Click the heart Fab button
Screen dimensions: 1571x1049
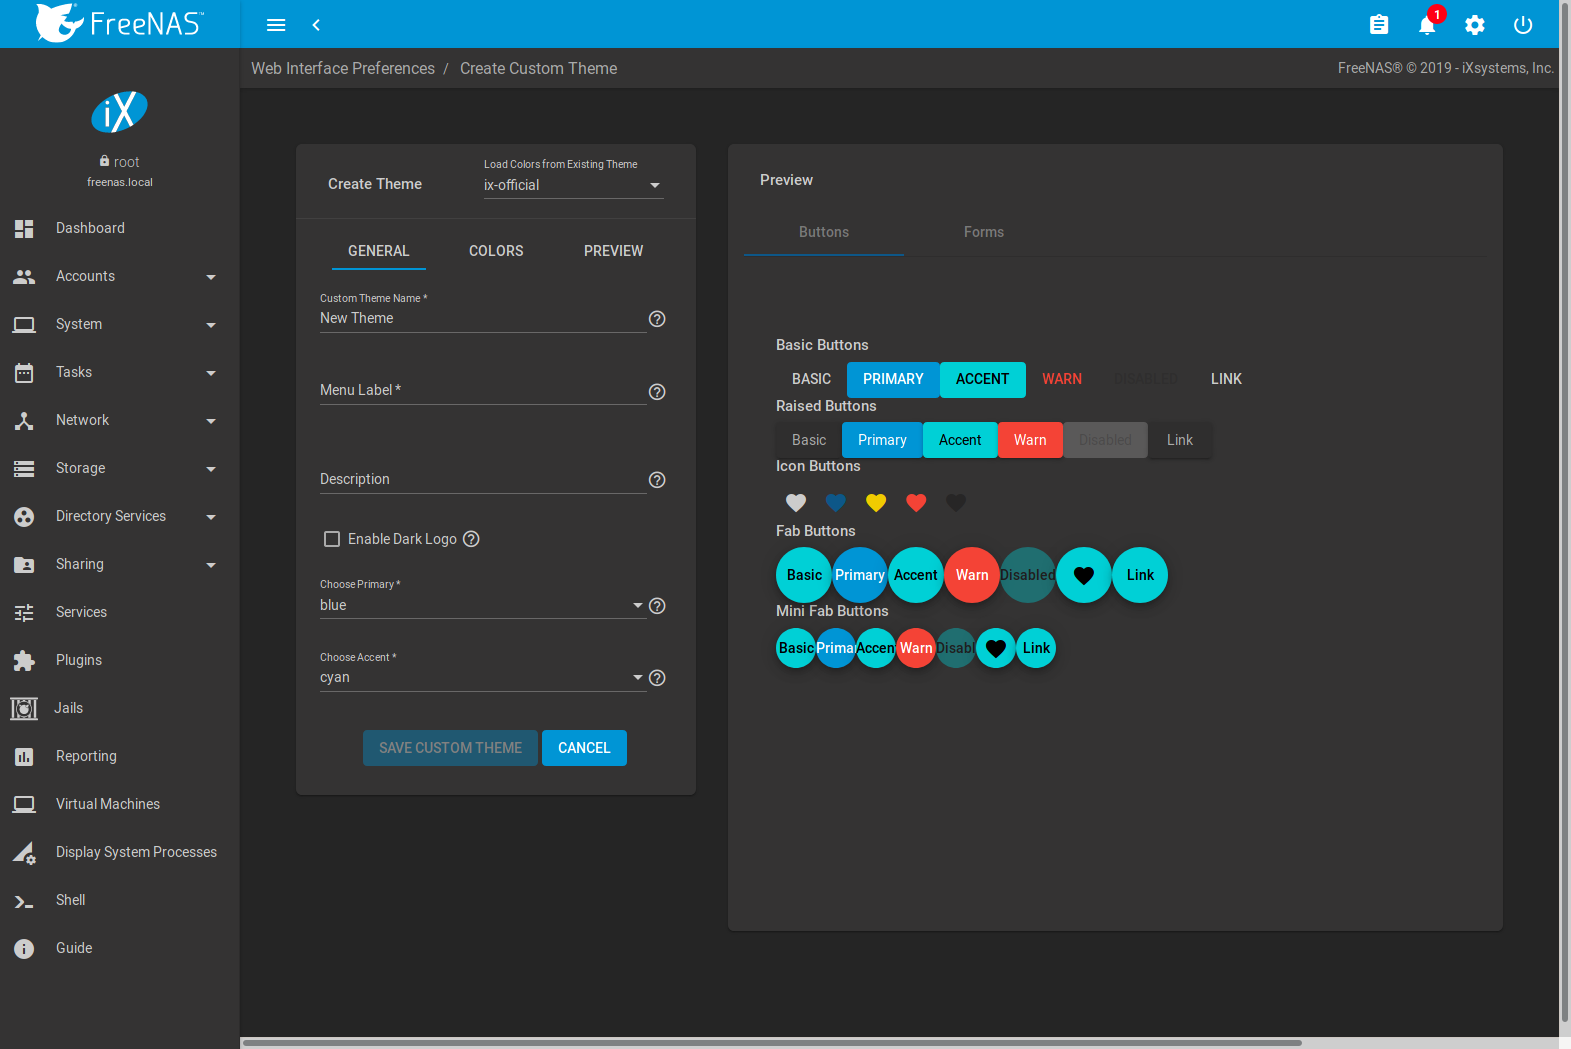(x=1084, y=575)
